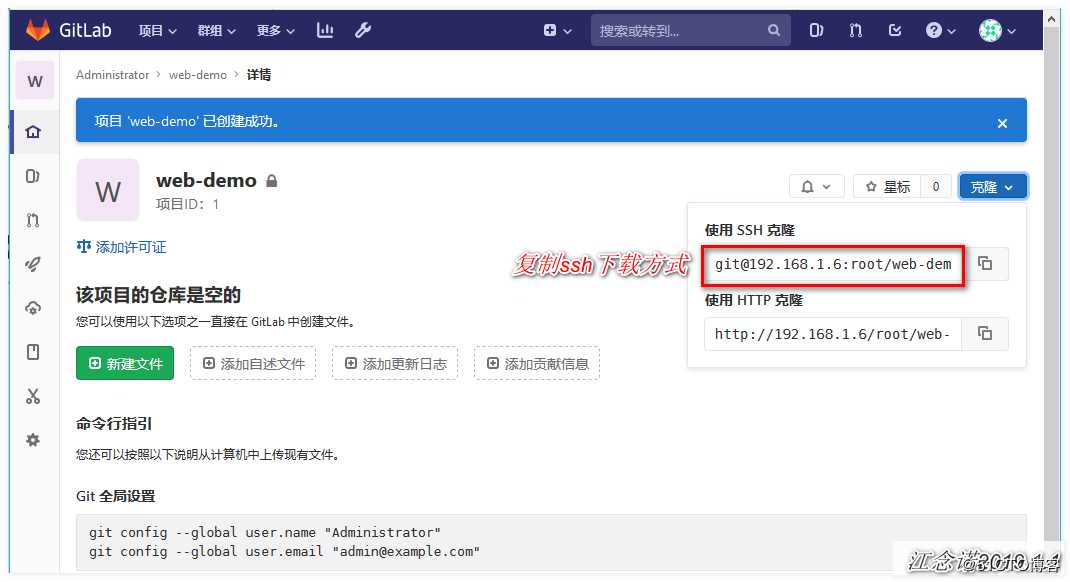1070x582 pixels.
Task: Open the user avatar menu
Action: click(997, 30)
